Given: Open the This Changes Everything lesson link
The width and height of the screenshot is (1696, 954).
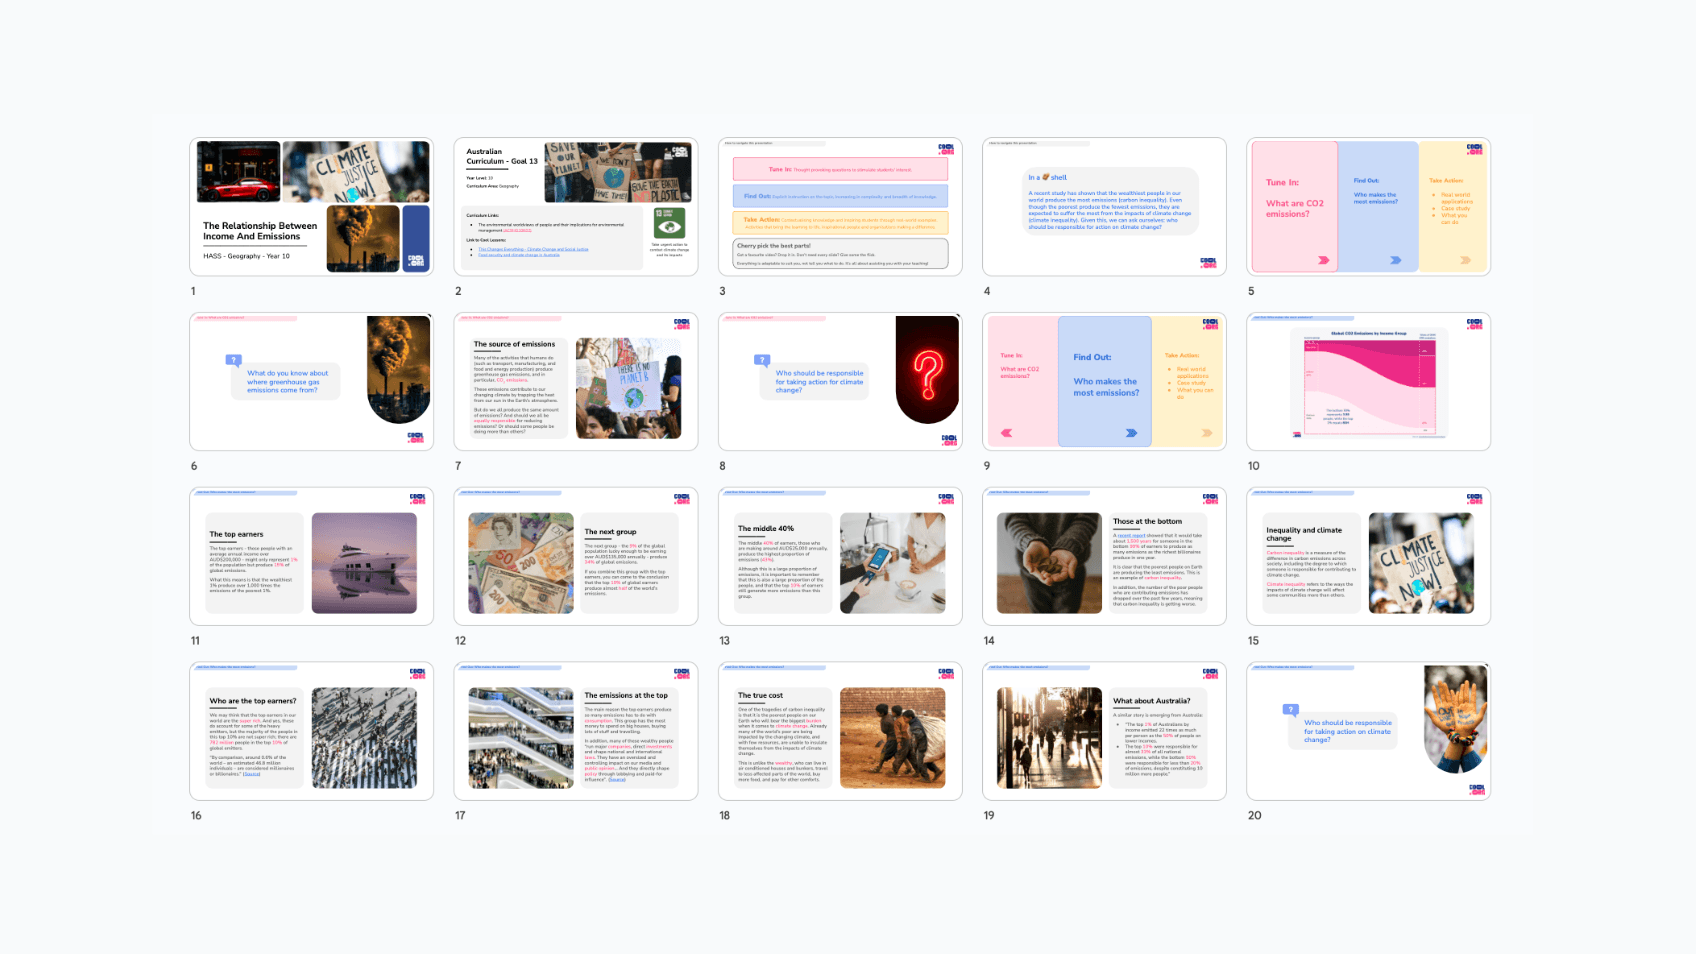Looking at the screenshot, I should tap(533, 249).
